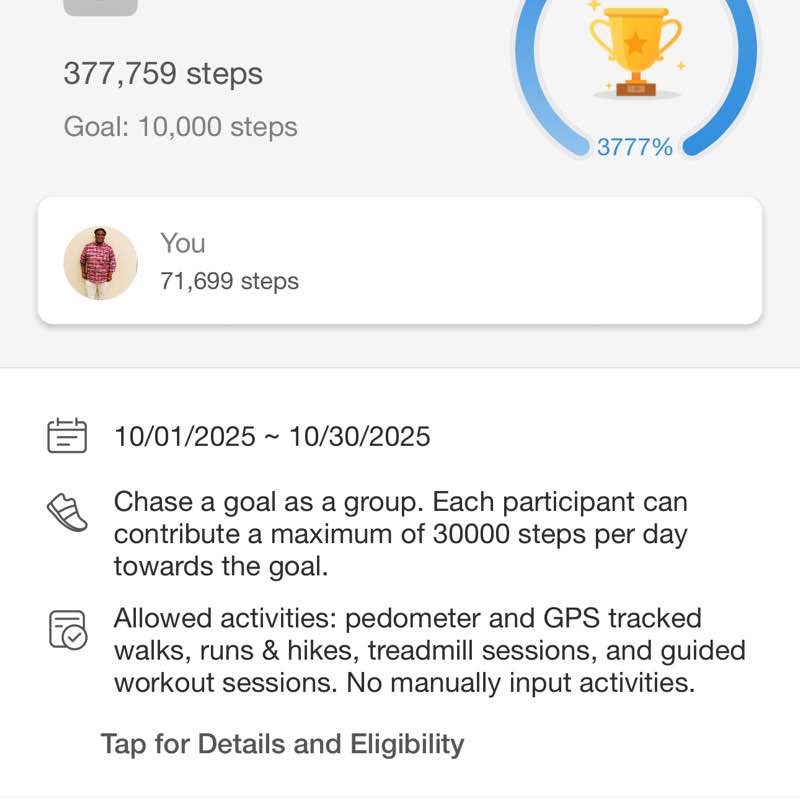Click the gray group image at top left
The height and width of the screenshot is (800, 800).
pos(100,6)
